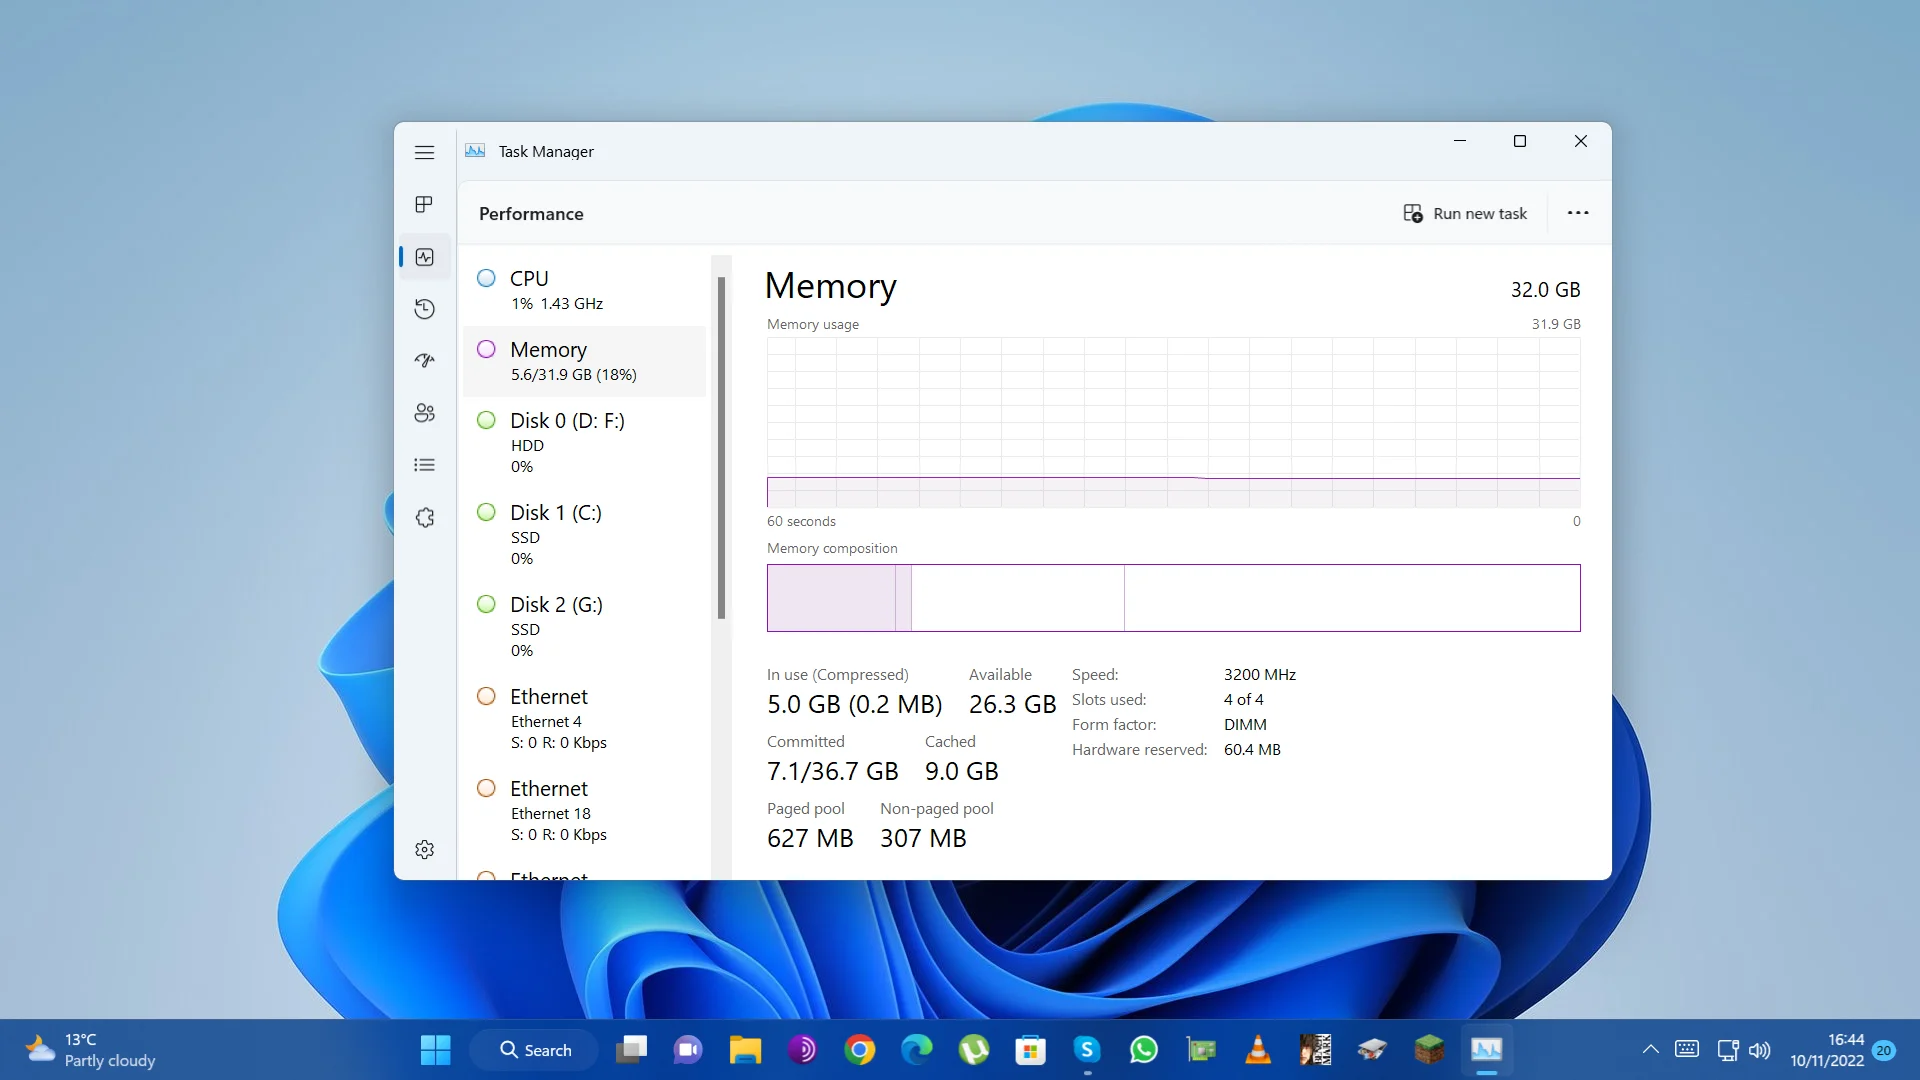Open the App history page icon
Viewport: 1920px width, 1080px height.
[x=424, y=309]
